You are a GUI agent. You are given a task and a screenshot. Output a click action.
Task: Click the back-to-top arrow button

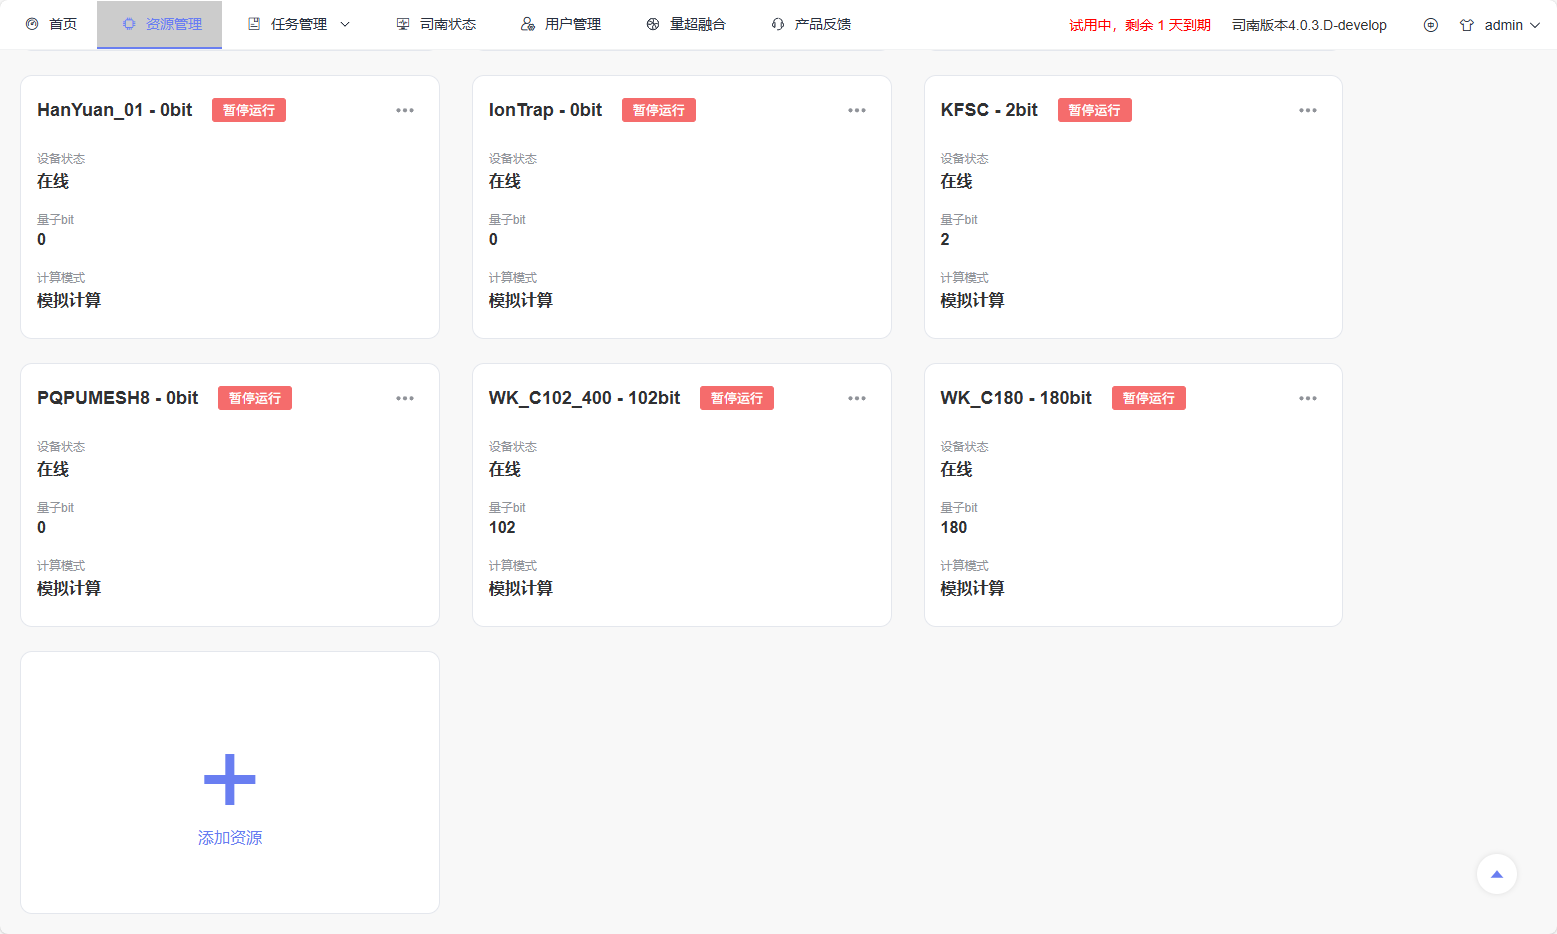pyautogui.click(x=1496, y=874)
